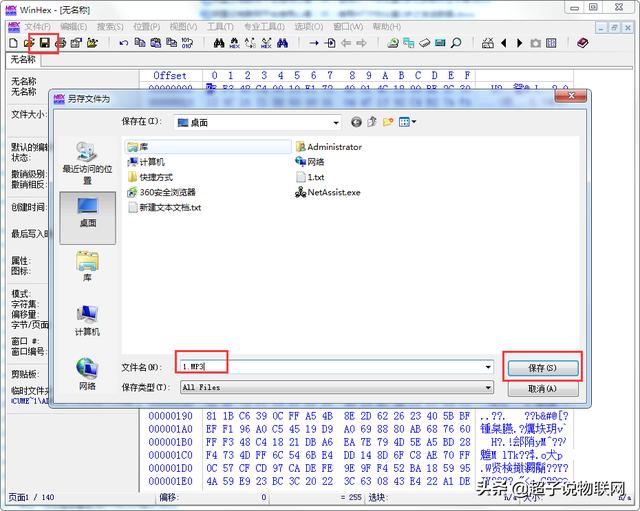Select NetAssist.exe in the file list
The height and width of the screenshot is (511, 640).
(328, 192)
